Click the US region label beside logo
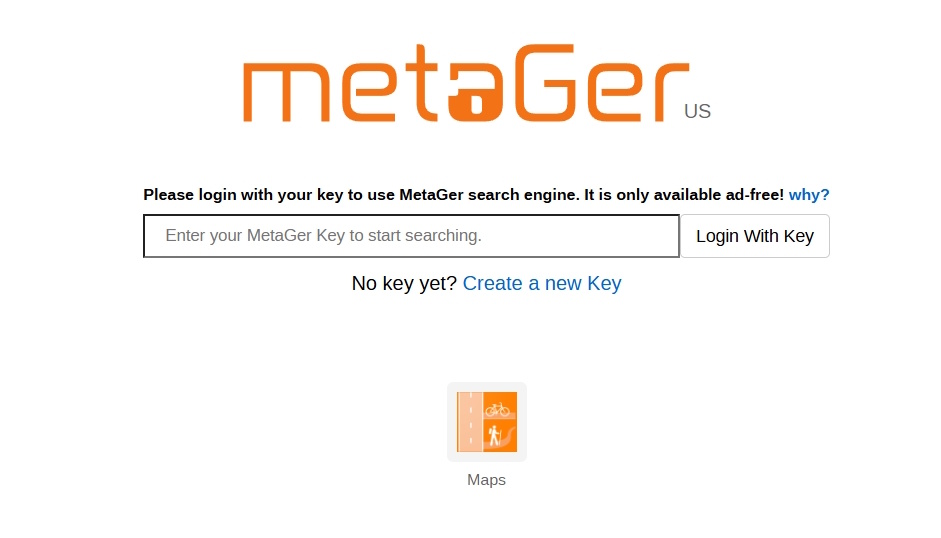941x538 pixels. coord(697,112)
